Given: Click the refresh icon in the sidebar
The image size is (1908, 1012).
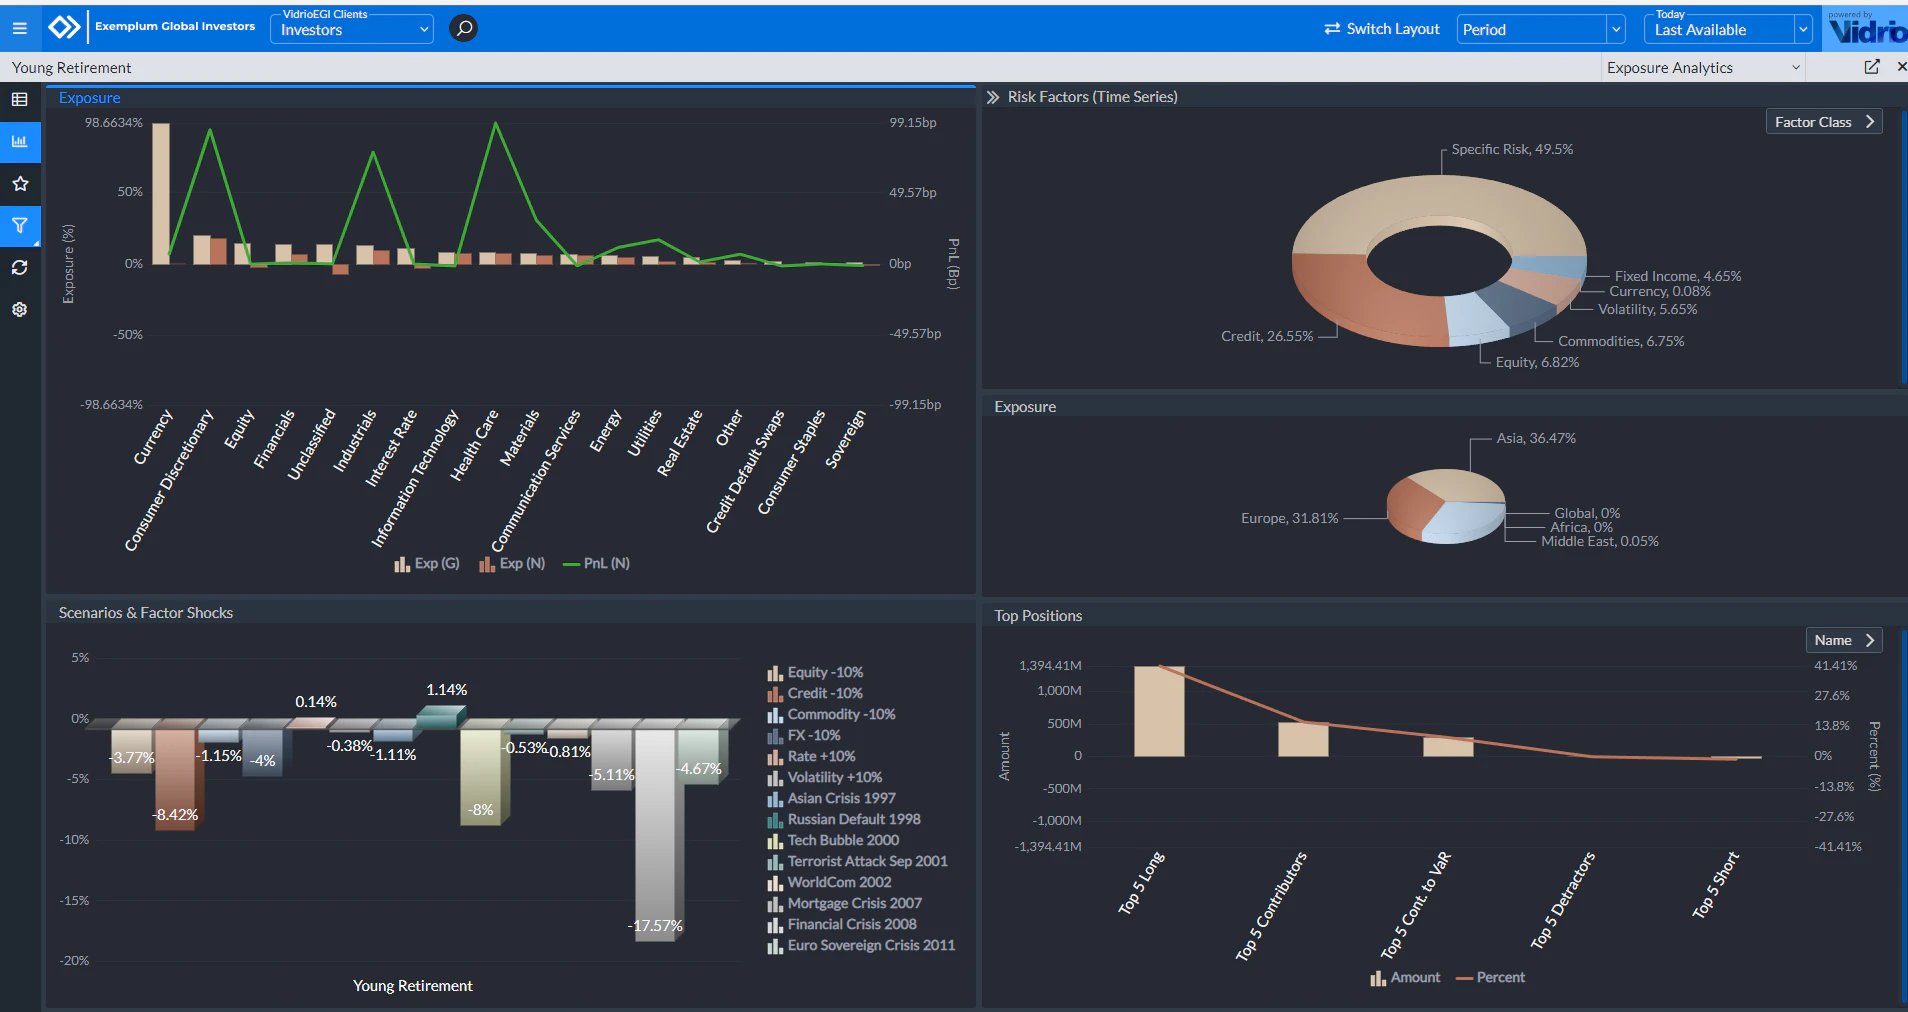Looking at the screenshot, I should (19, 267).
